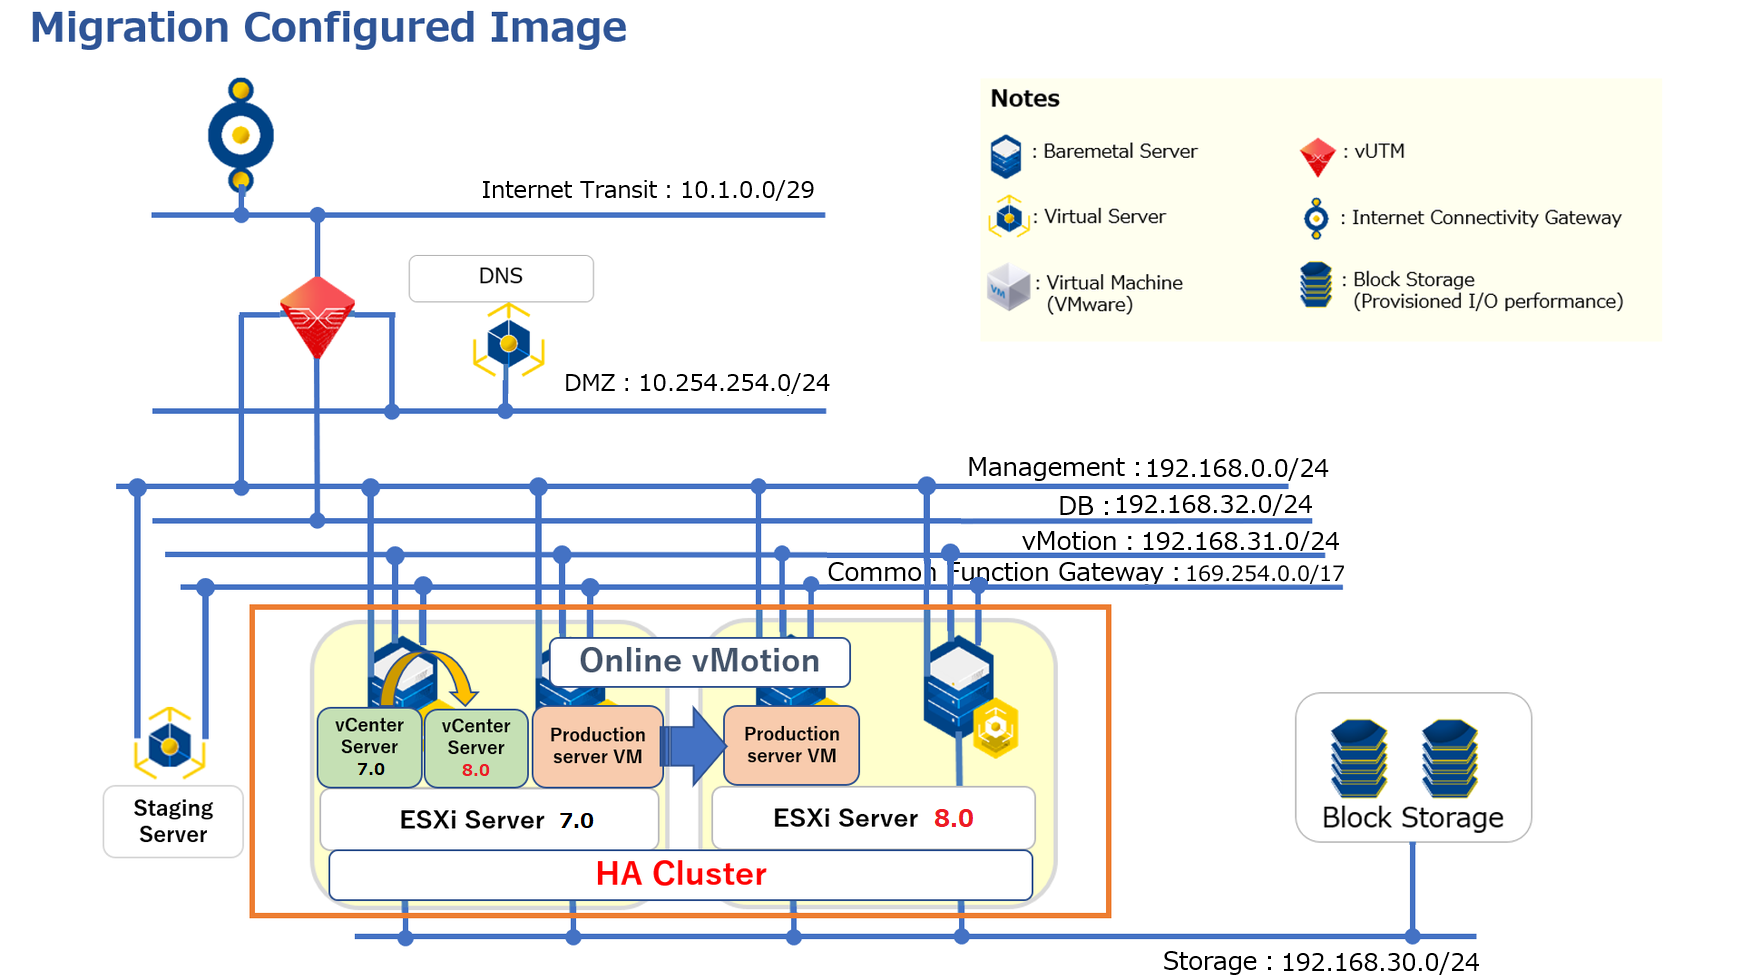This screenshot has height=980, width=1742.
Task: Click the Virtual Server legend text
Action: click(1105, 217)
